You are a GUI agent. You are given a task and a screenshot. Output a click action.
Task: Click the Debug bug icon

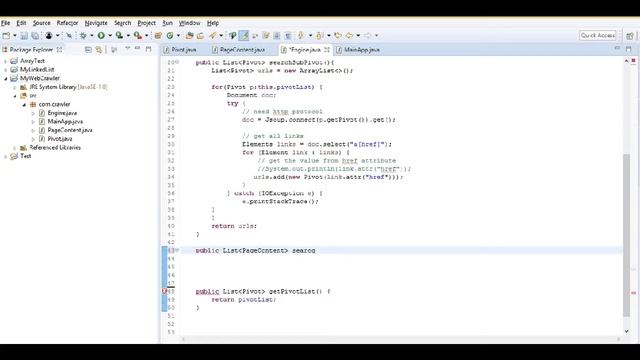[x=83, y=36]
